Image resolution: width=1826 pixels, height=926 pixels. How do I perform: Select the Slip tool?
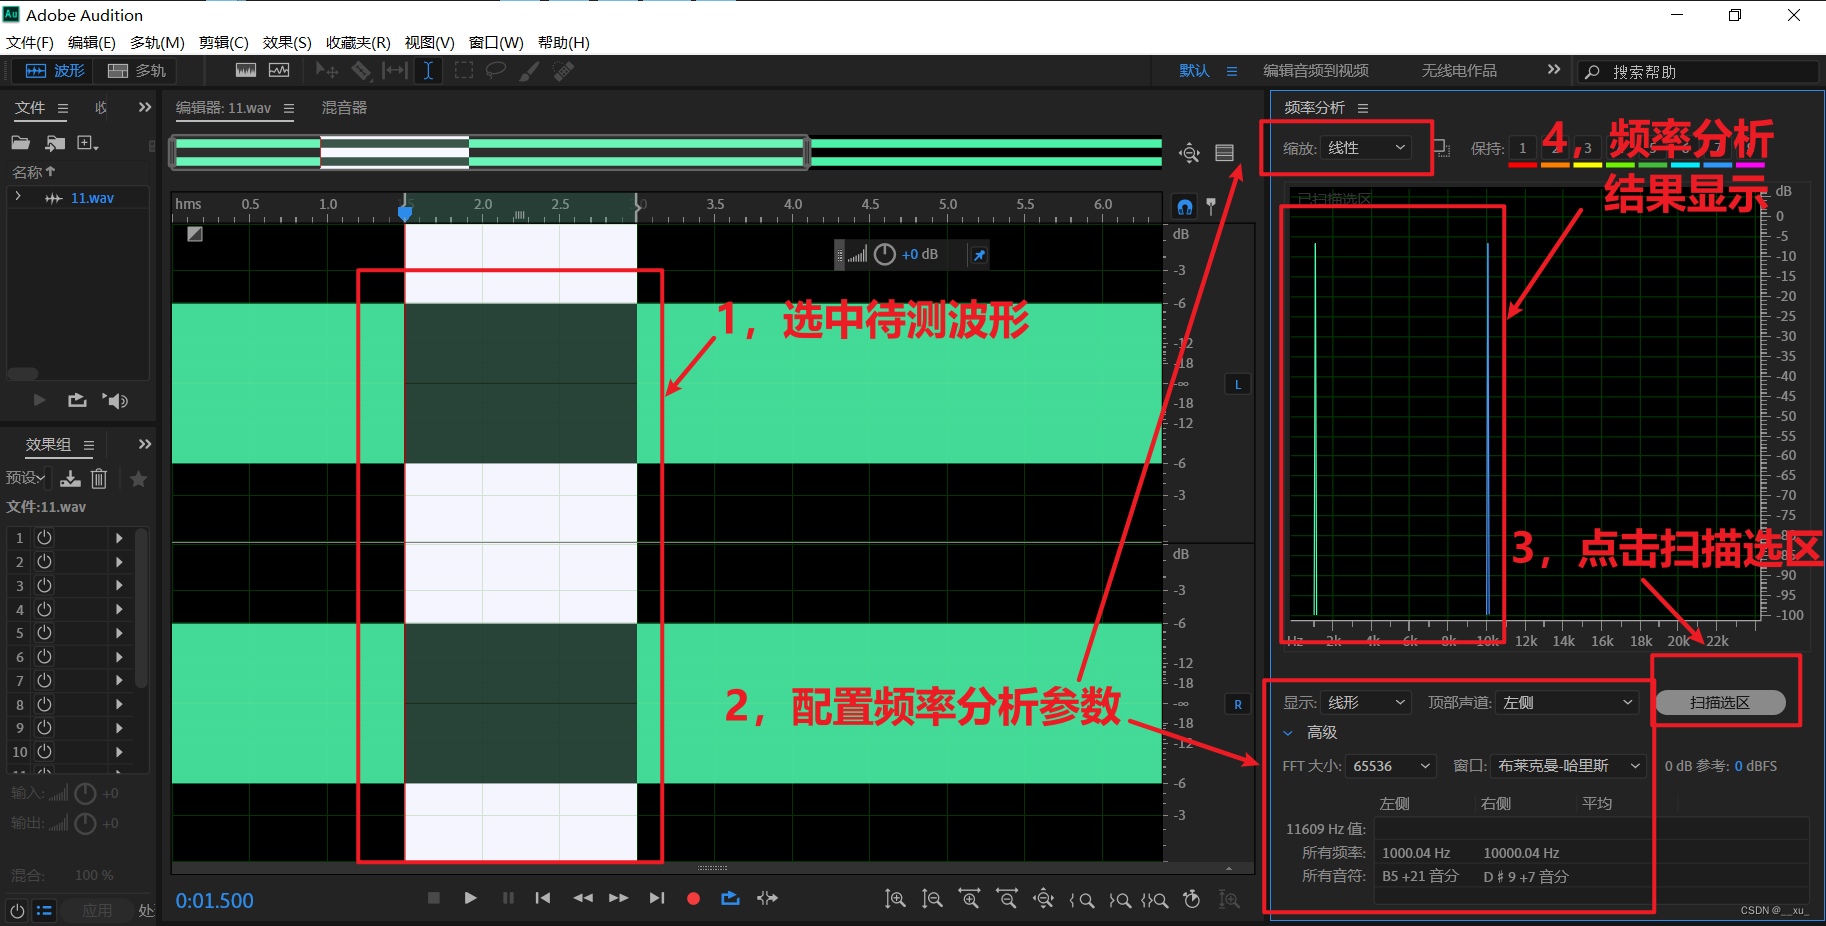click(x=395, y=71)
